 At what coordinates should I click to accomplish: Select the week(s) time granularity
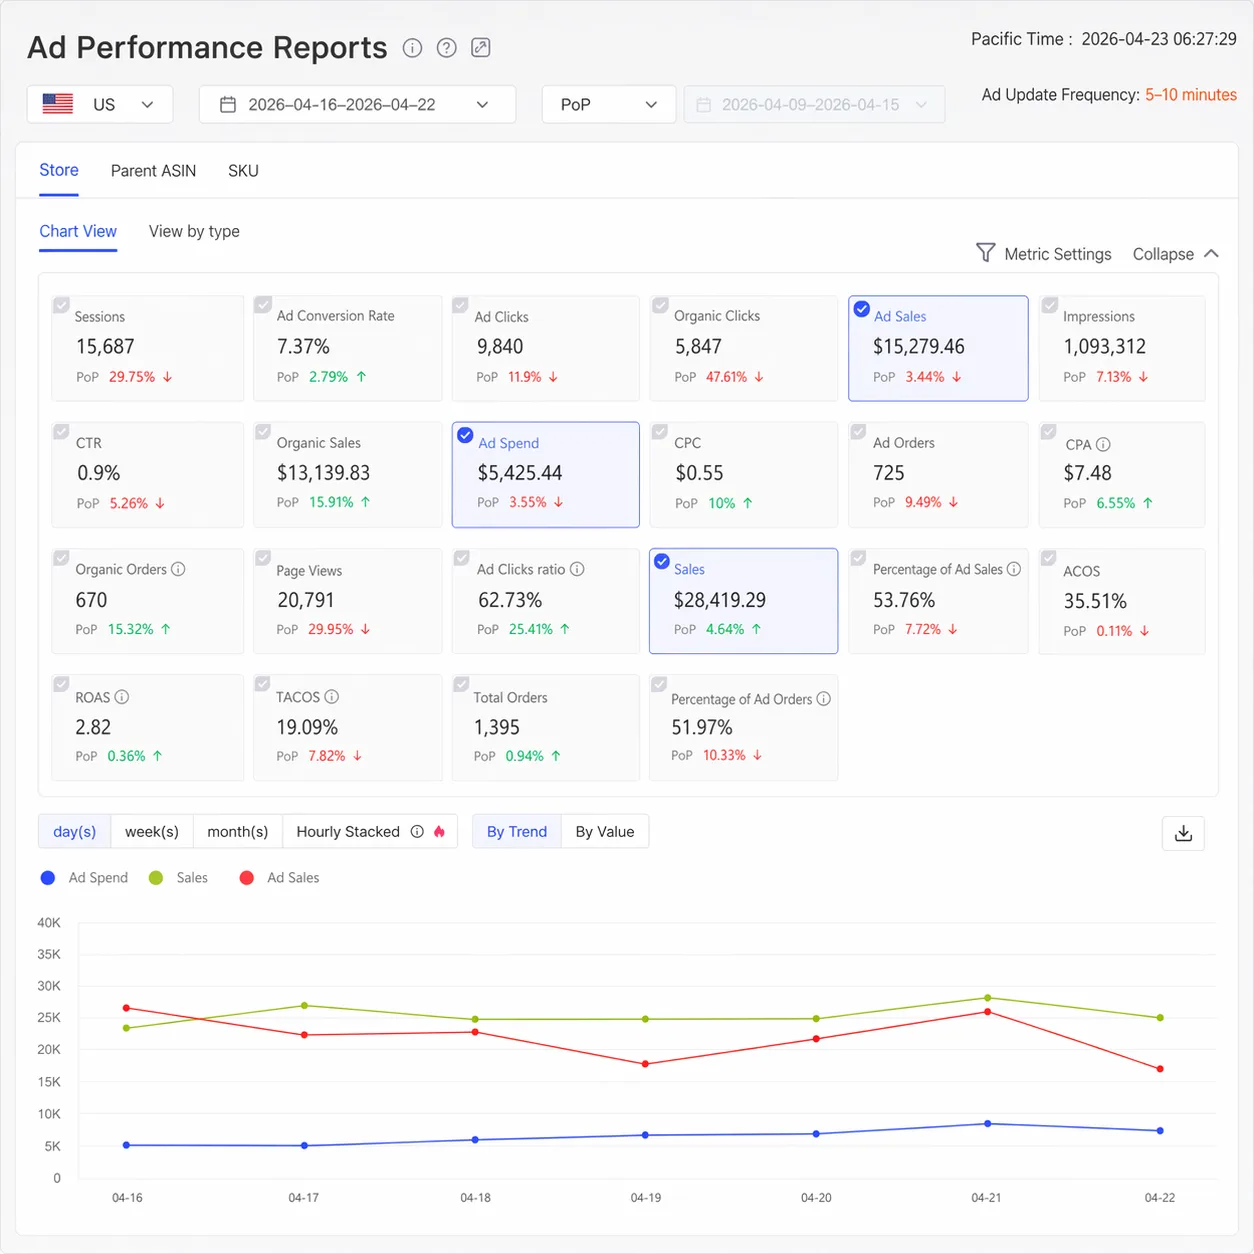pos(151,831)
